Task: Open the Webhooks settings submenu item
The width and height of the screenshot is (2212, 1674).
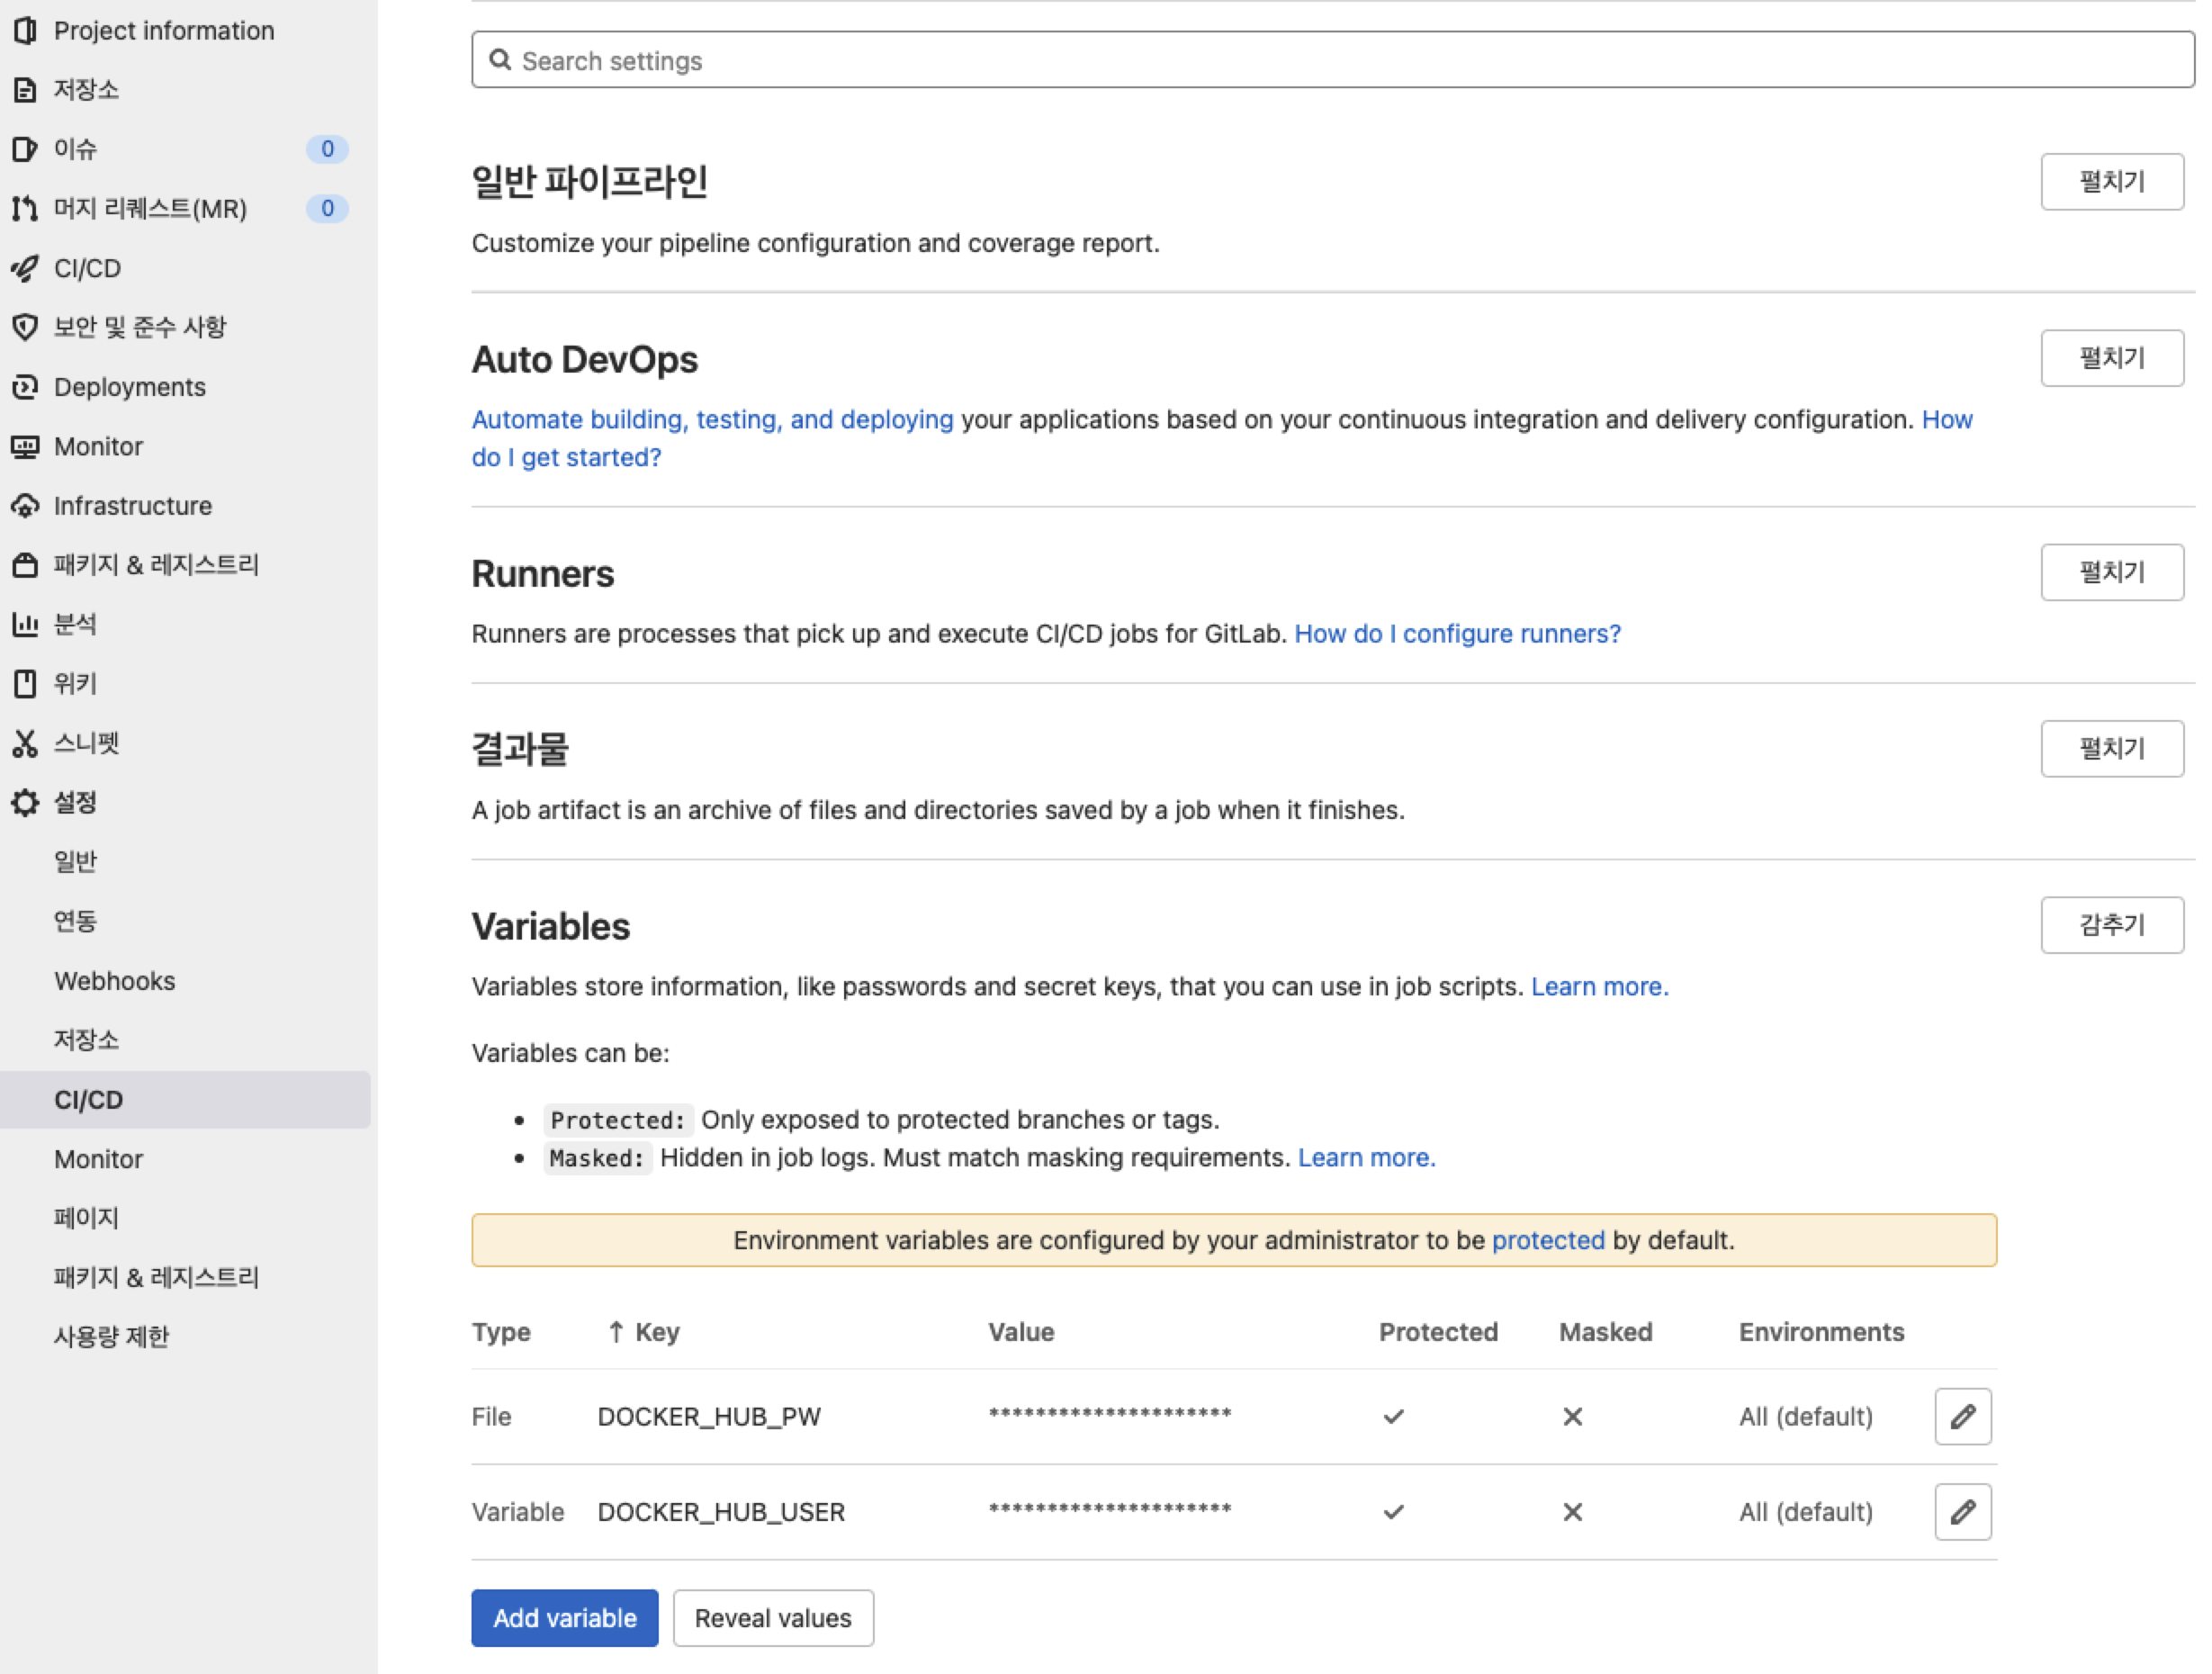Action: [x=115, y=981]
